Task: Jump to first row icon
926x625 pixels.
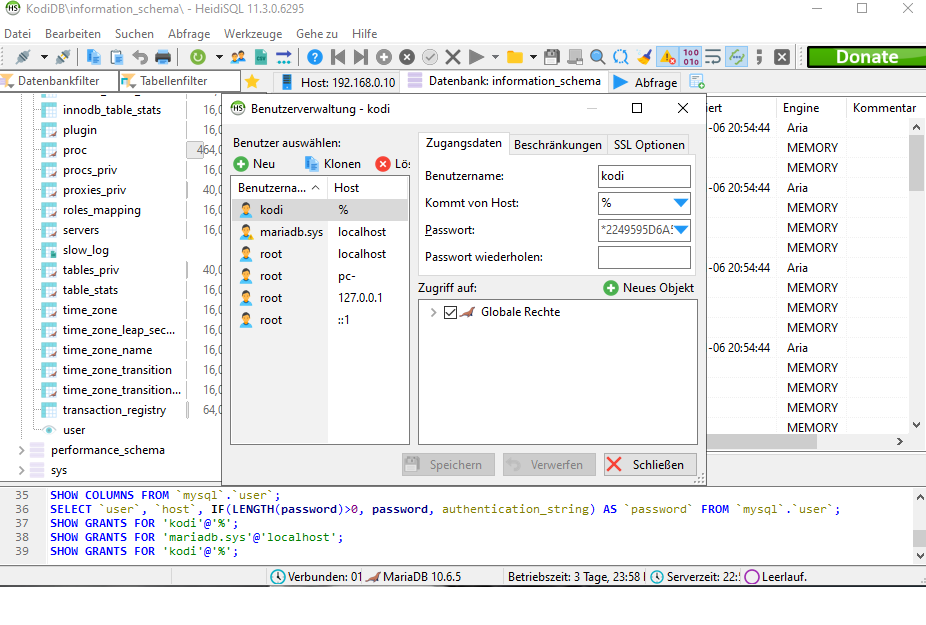Action: click(338, 57)
